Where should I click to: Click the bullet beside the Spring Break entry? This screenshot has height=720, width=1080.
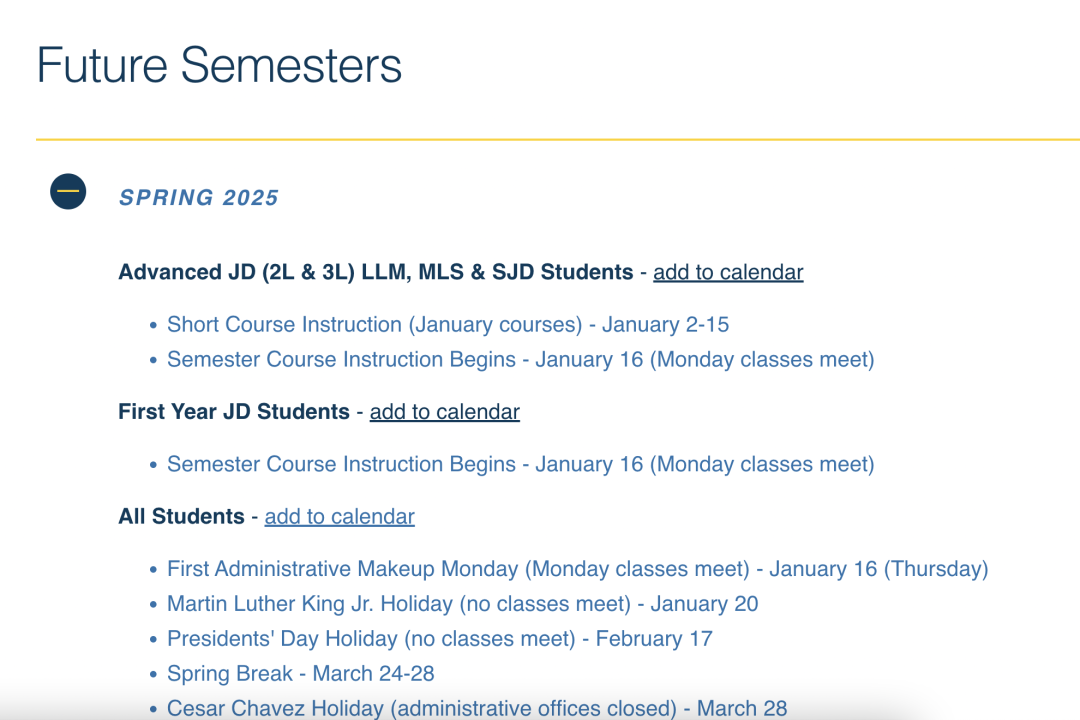point(152,673)
